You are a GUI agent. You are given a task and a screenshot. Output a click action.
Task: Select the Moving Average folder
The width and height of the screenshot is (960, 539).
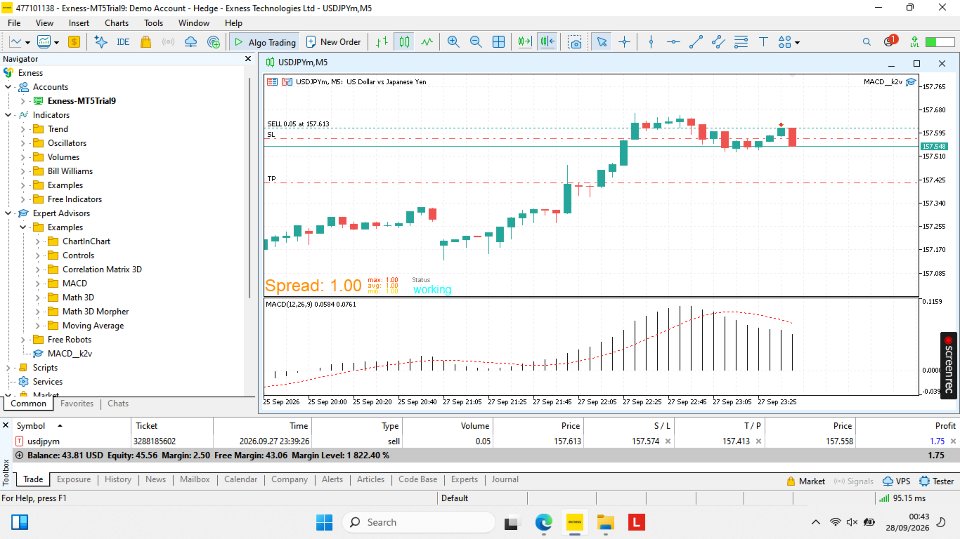[x=92, y=325]
